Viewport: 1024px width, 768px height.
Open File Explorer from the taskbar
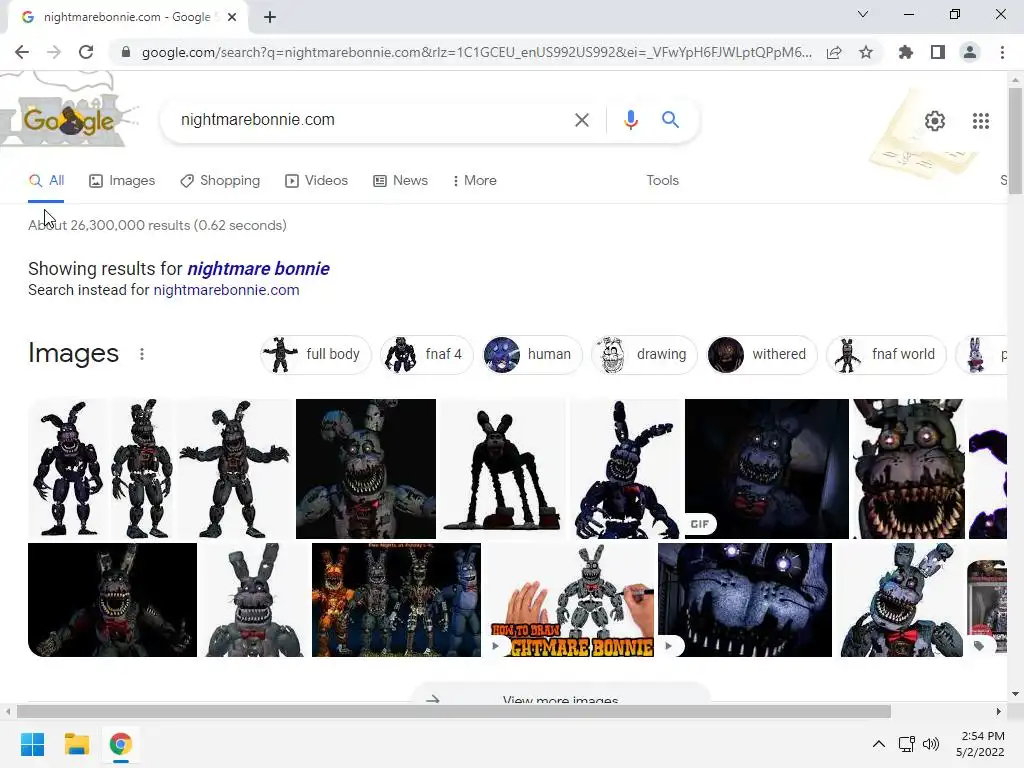[76, 744]
